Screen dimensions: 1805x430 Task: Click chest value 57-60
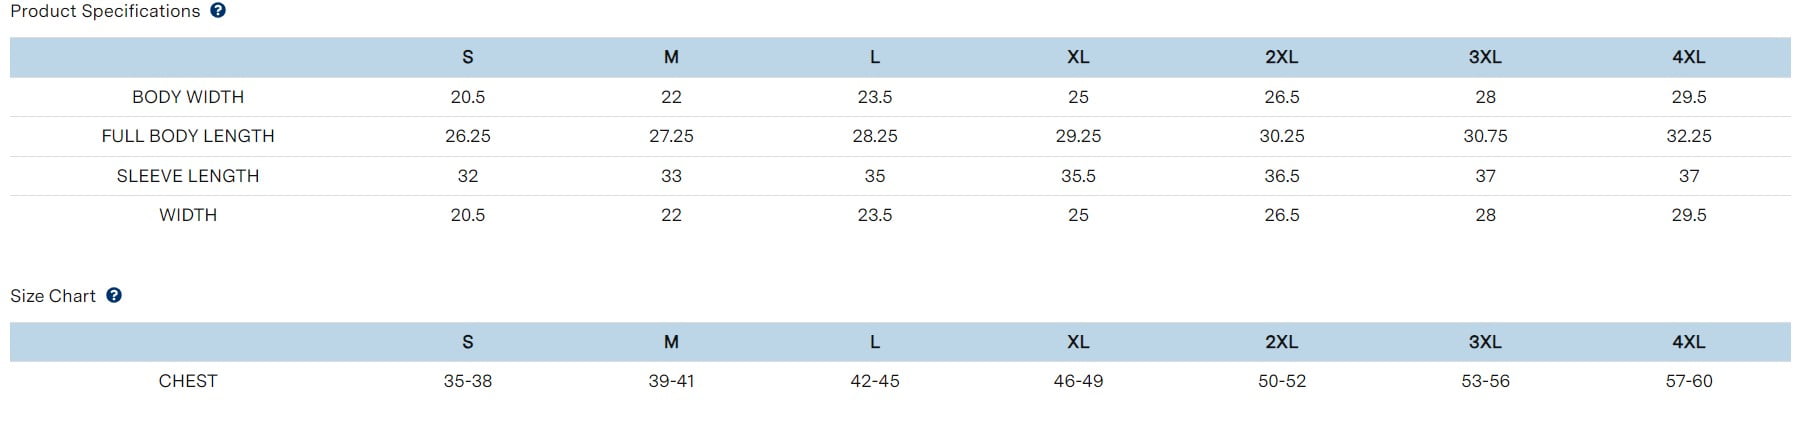tap(1688, 381)
